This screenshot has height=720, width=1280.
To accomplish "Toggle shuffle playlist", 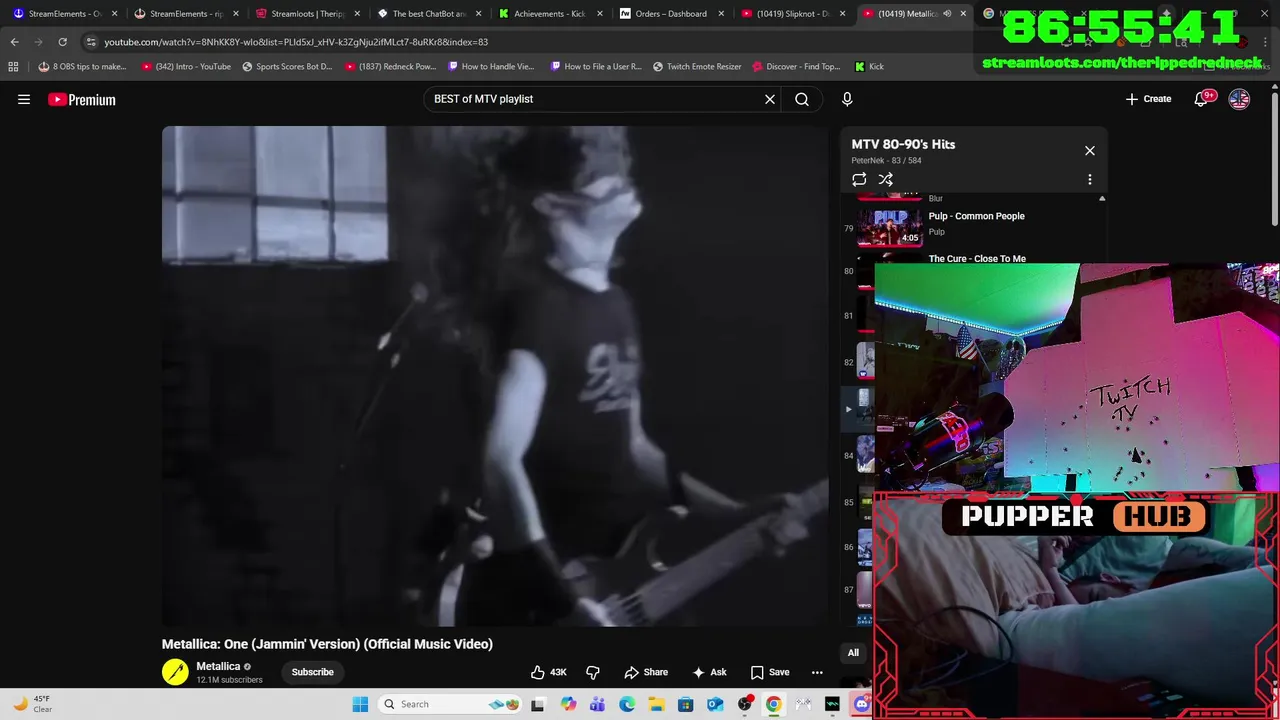I will click(x=886, y=179).
